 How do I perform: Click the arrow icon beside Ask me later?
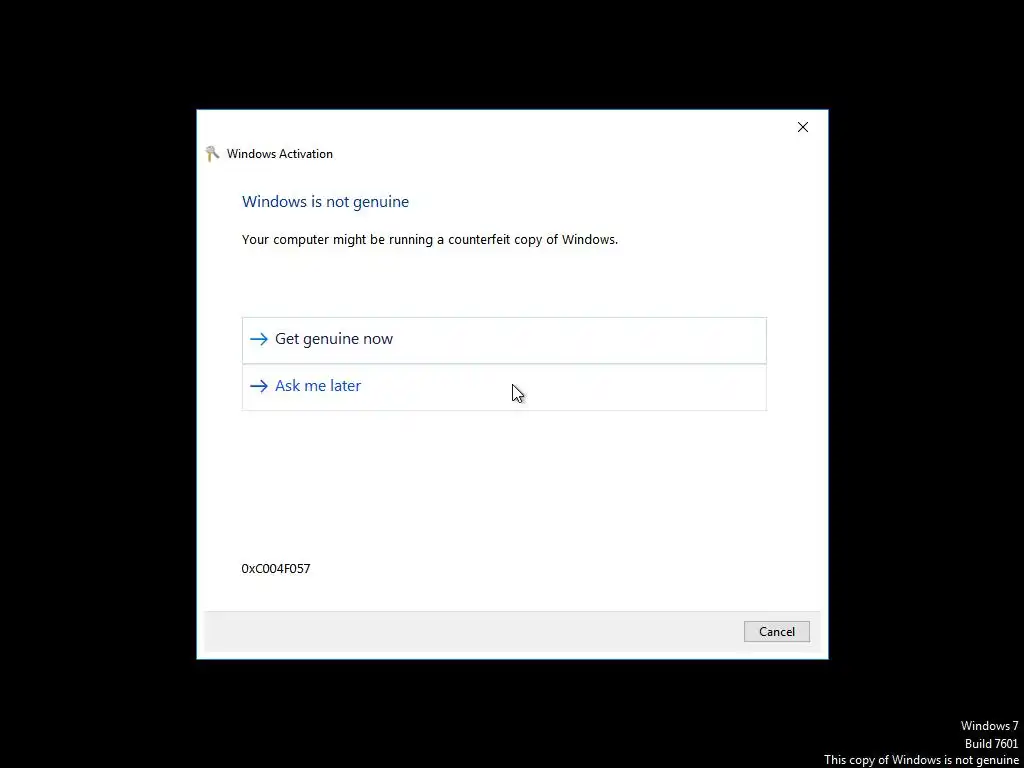point(259,386)
